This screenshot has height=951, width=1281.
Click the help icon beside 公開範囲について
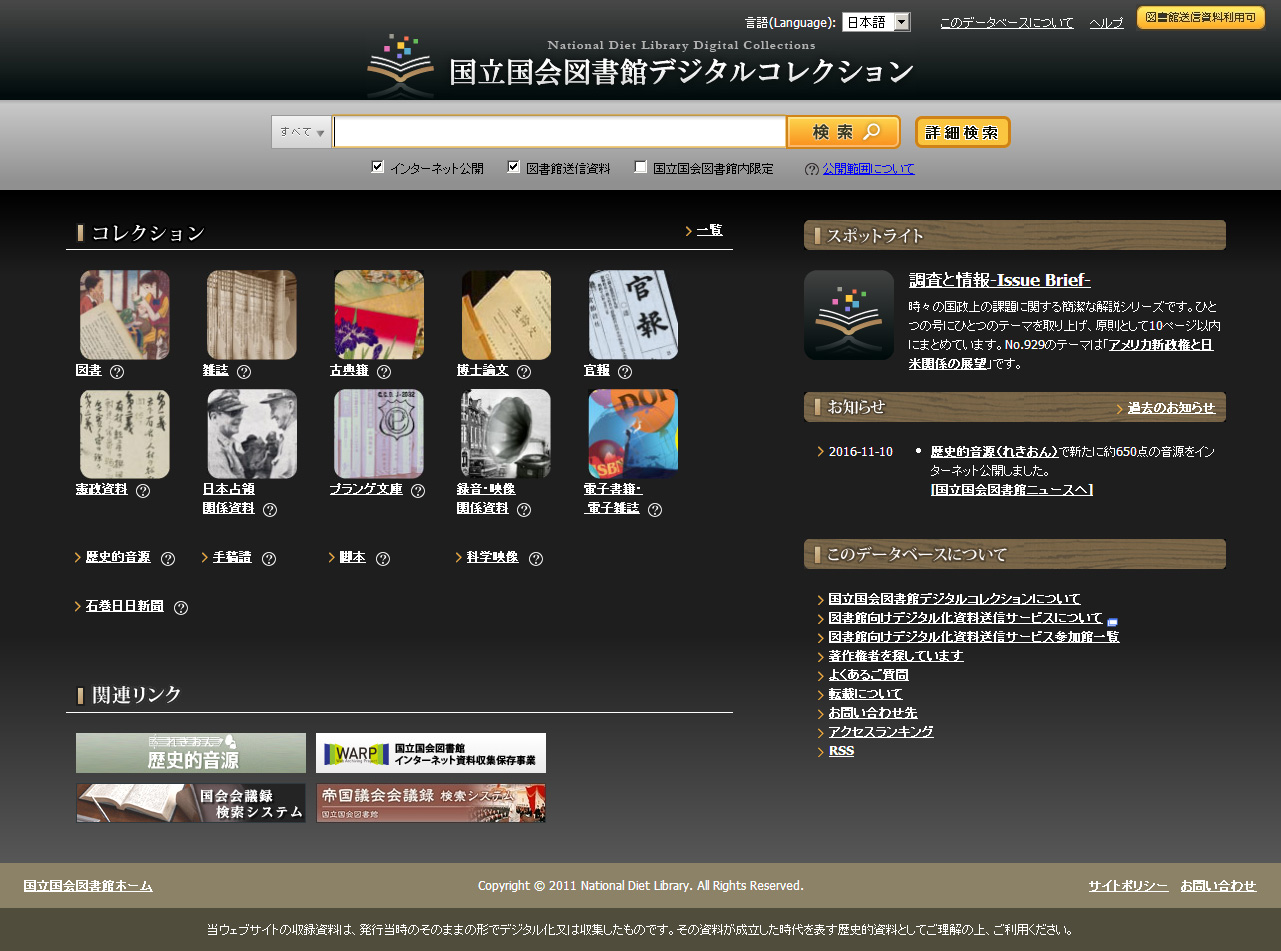tap(812, 170)
